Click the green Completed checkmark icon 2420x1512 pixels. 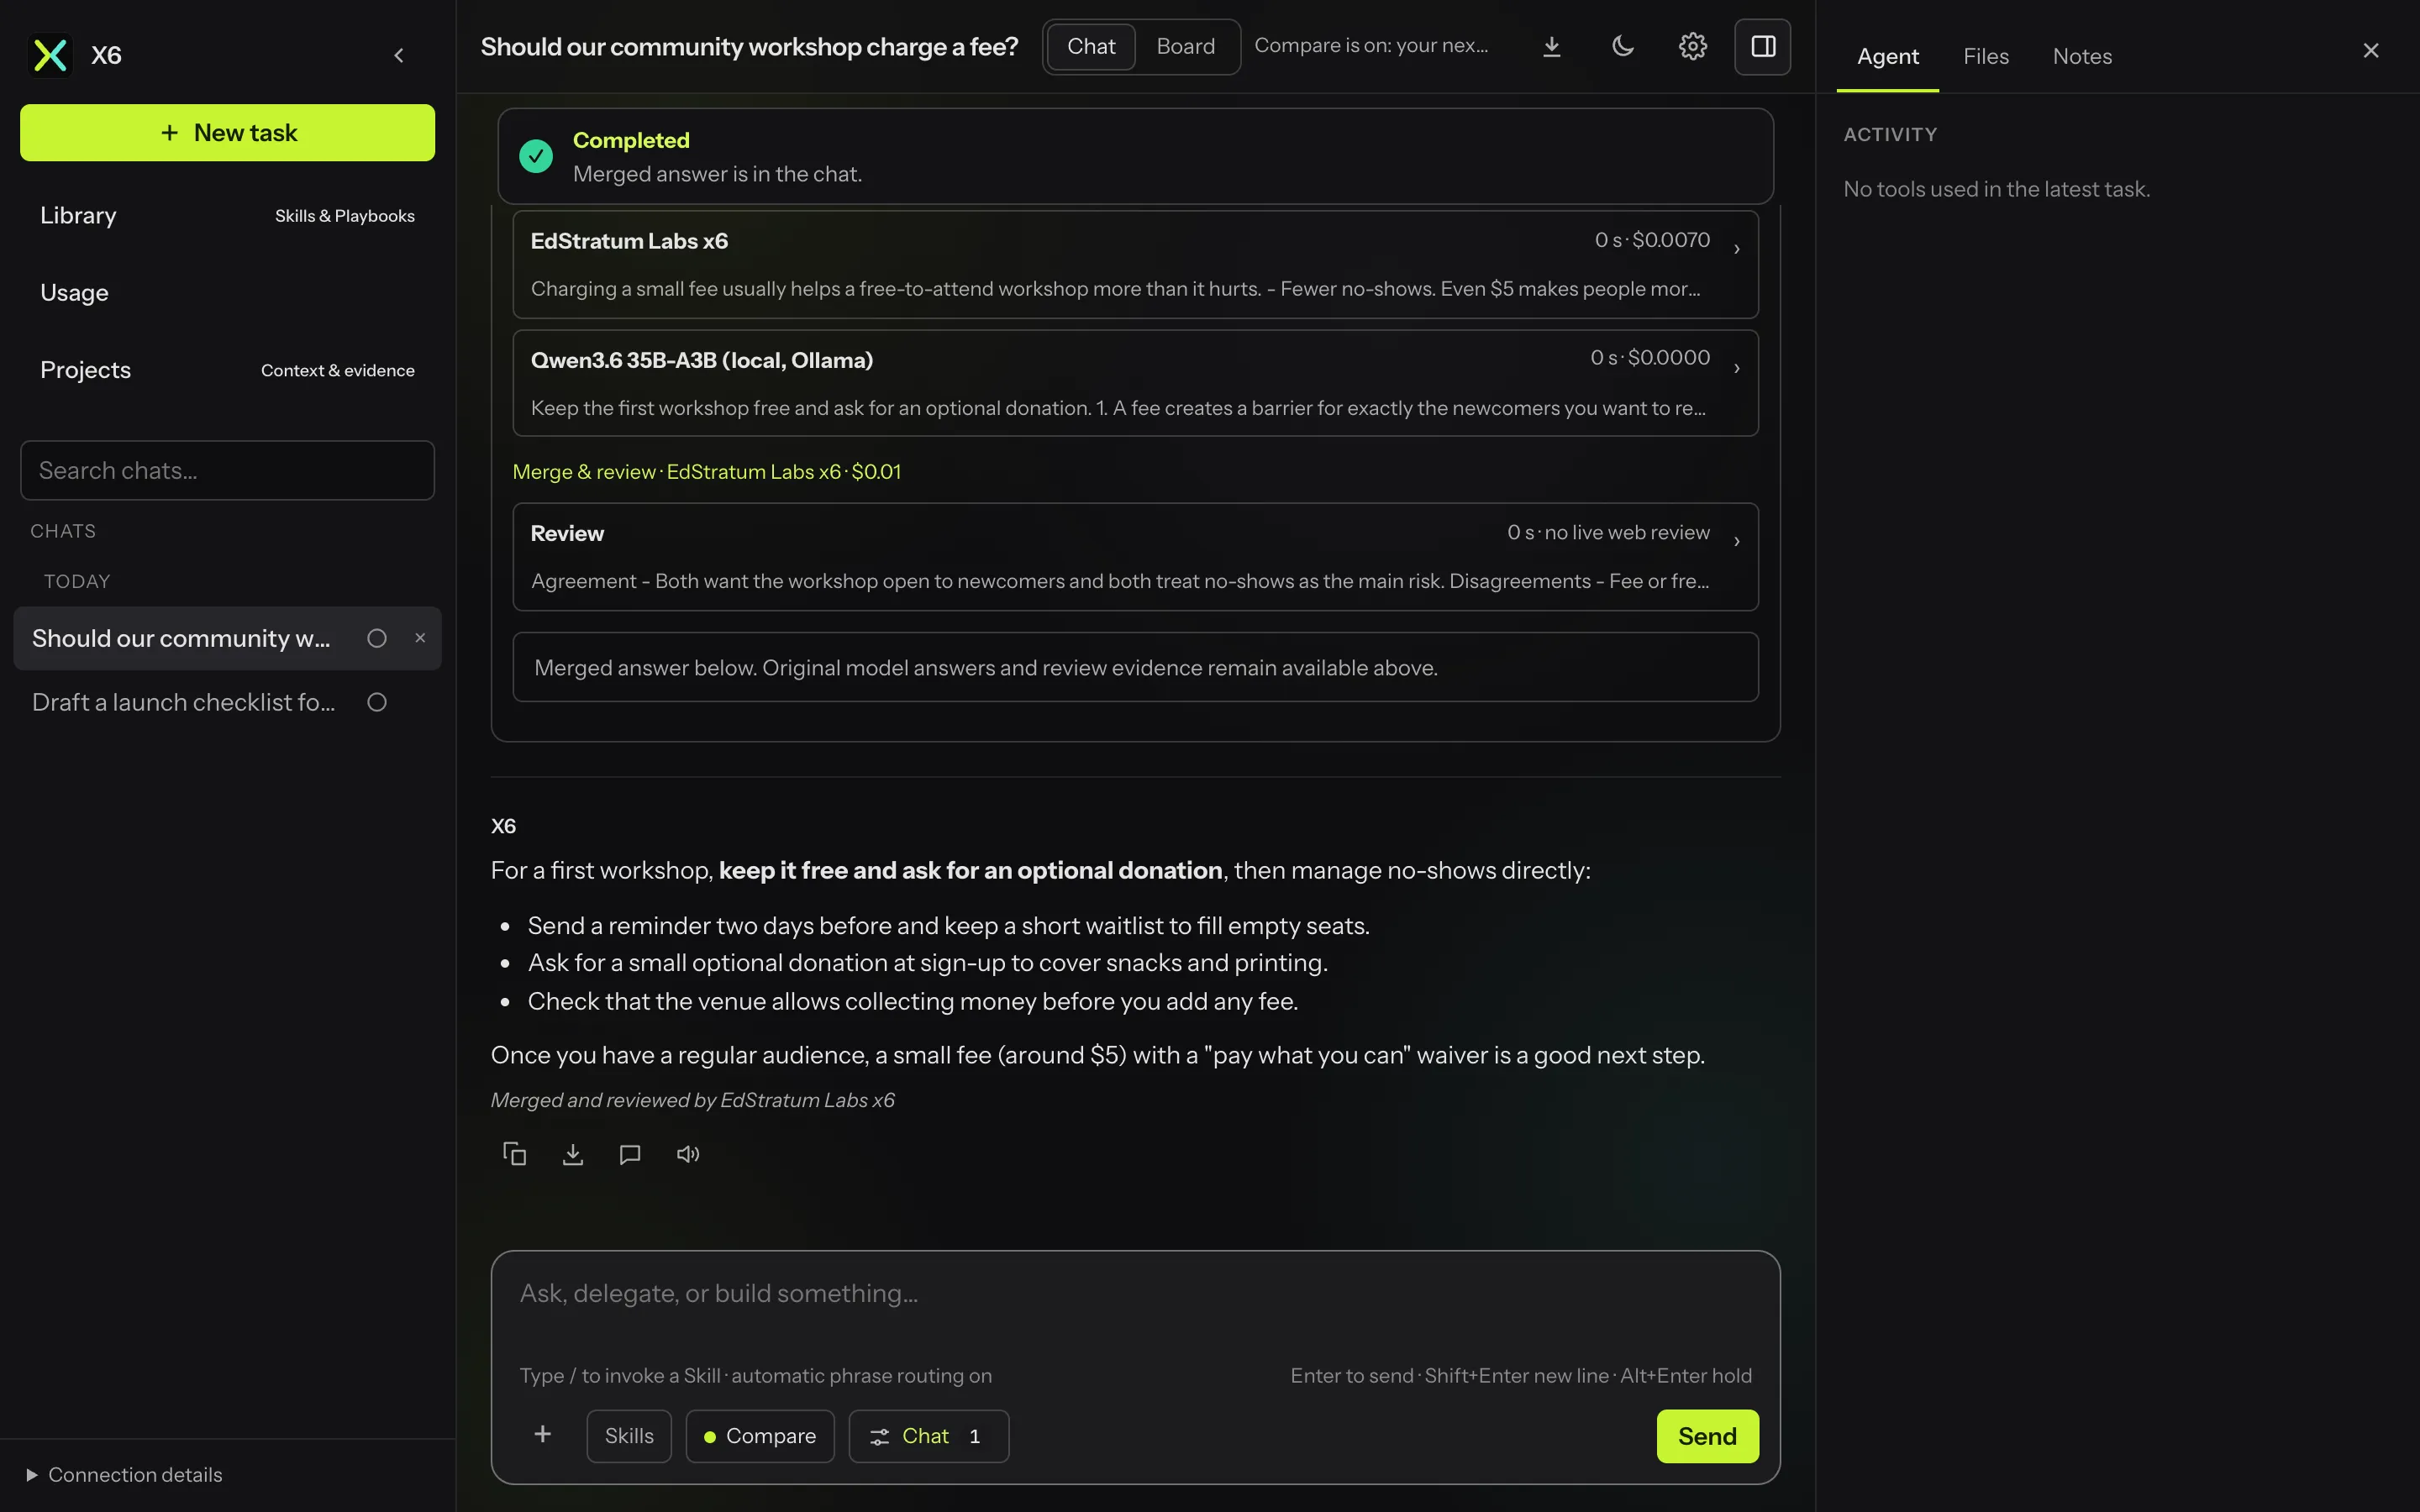pyautogui.click(x=536, y=156)
